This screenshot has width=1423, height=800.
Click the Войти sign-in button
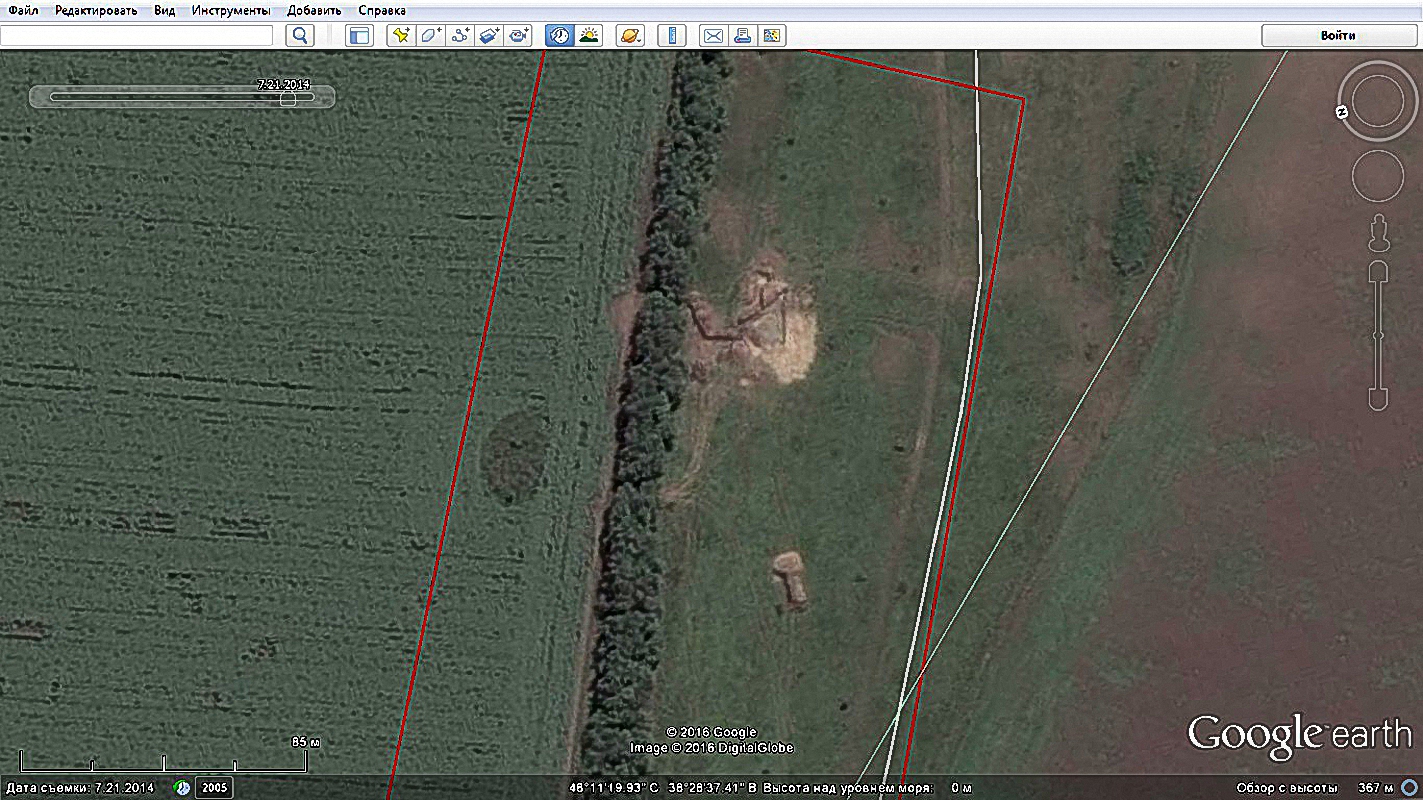(1338, 36)
